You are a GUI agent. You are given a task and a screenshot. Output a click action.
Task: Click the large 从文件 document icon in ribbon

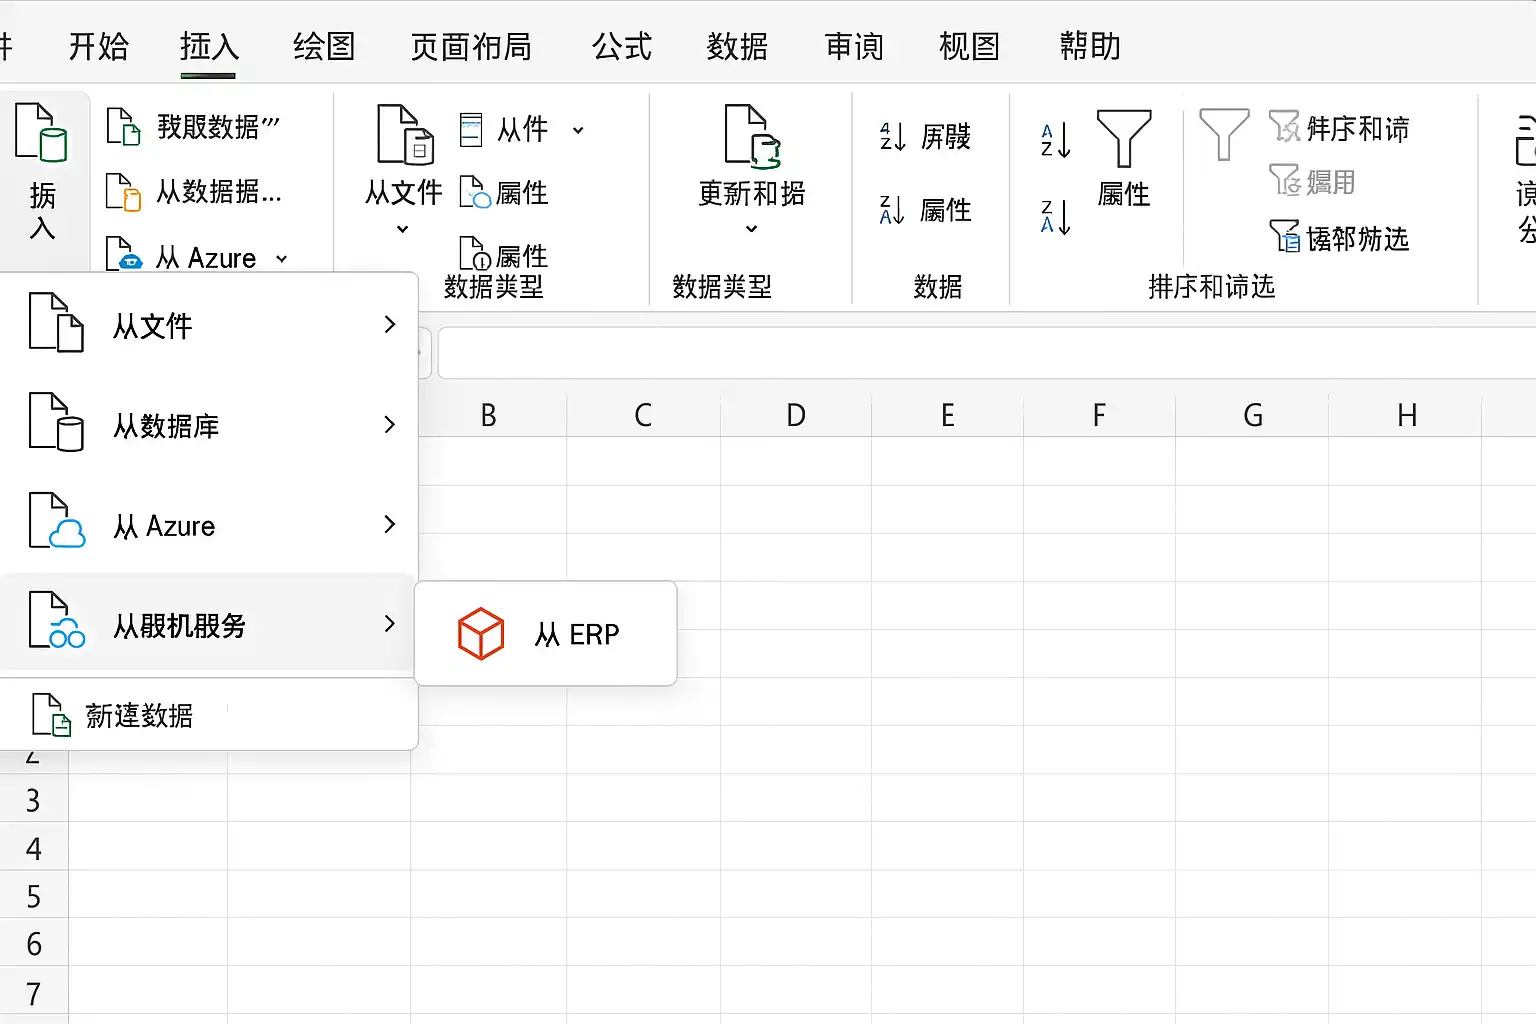click(x=405, y=134)
